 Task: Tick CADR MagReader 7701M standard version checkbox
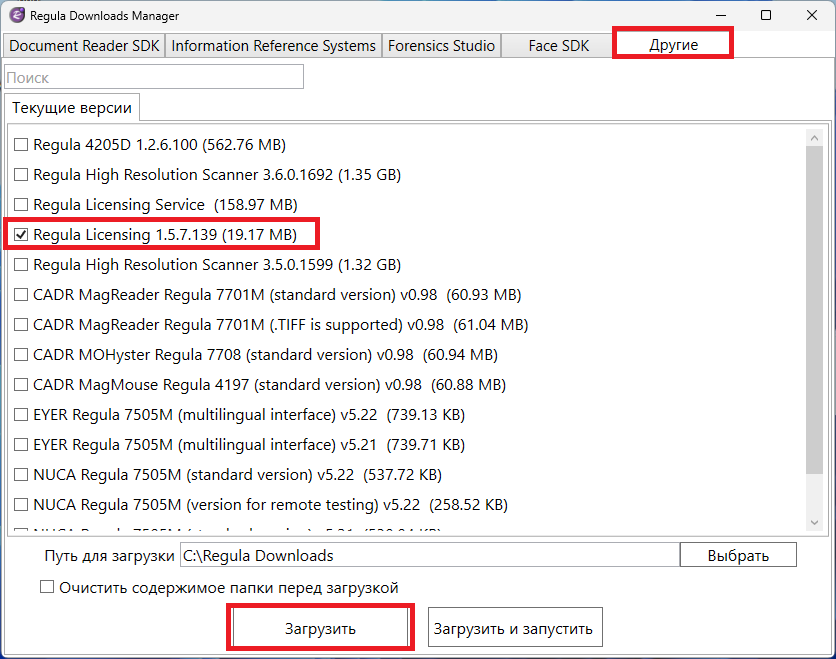(21, 294)
